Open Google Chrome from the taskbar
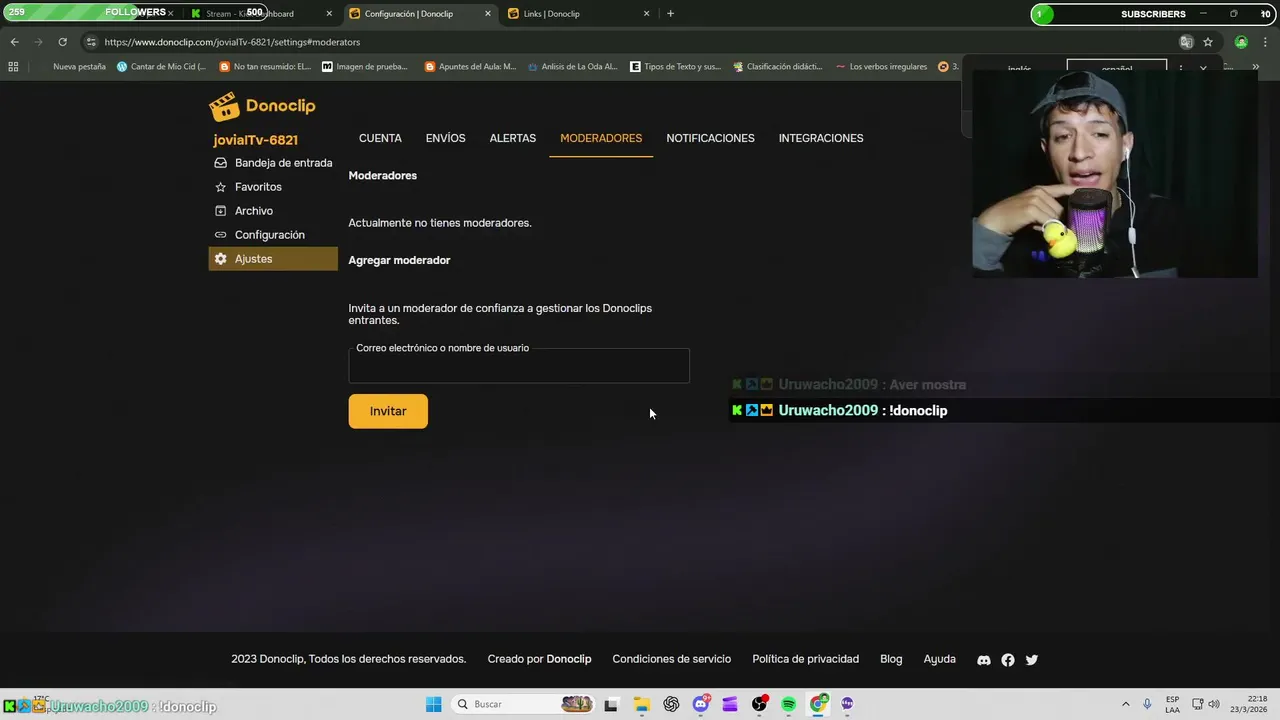Image resolution: width=1280 pixels, height=720 pixels. 819,704
